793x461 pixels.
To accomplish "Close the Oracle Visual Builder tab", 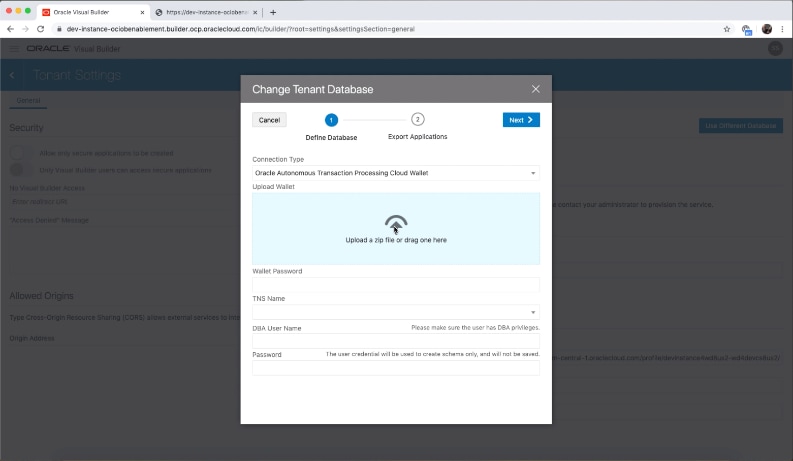I will [142, 12].
